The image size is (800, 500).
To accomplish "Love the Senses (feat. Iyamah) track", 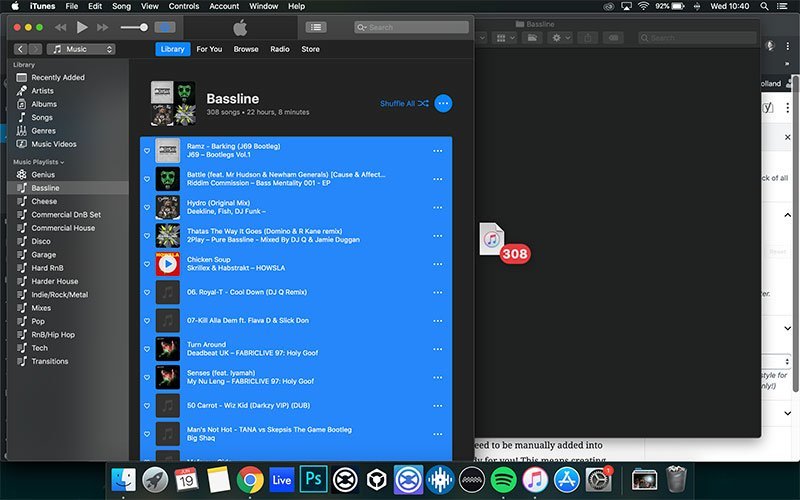I will coord(147,378).
